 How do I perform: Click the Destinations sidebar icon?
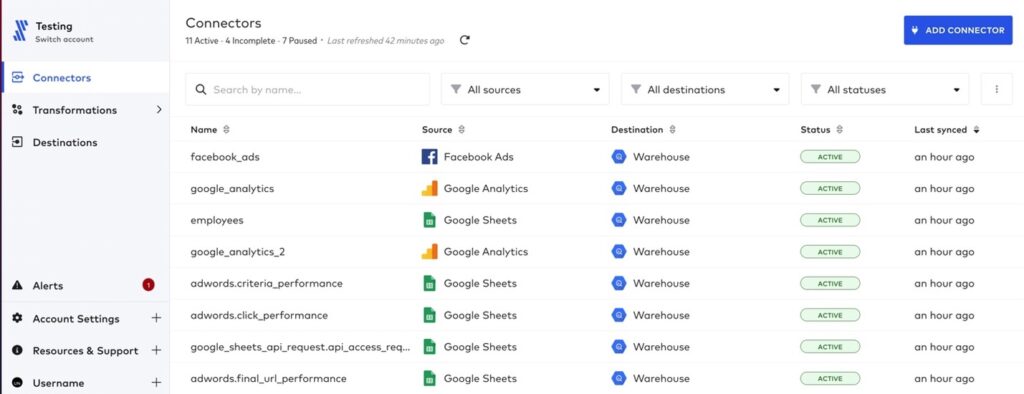coord(18,142)
